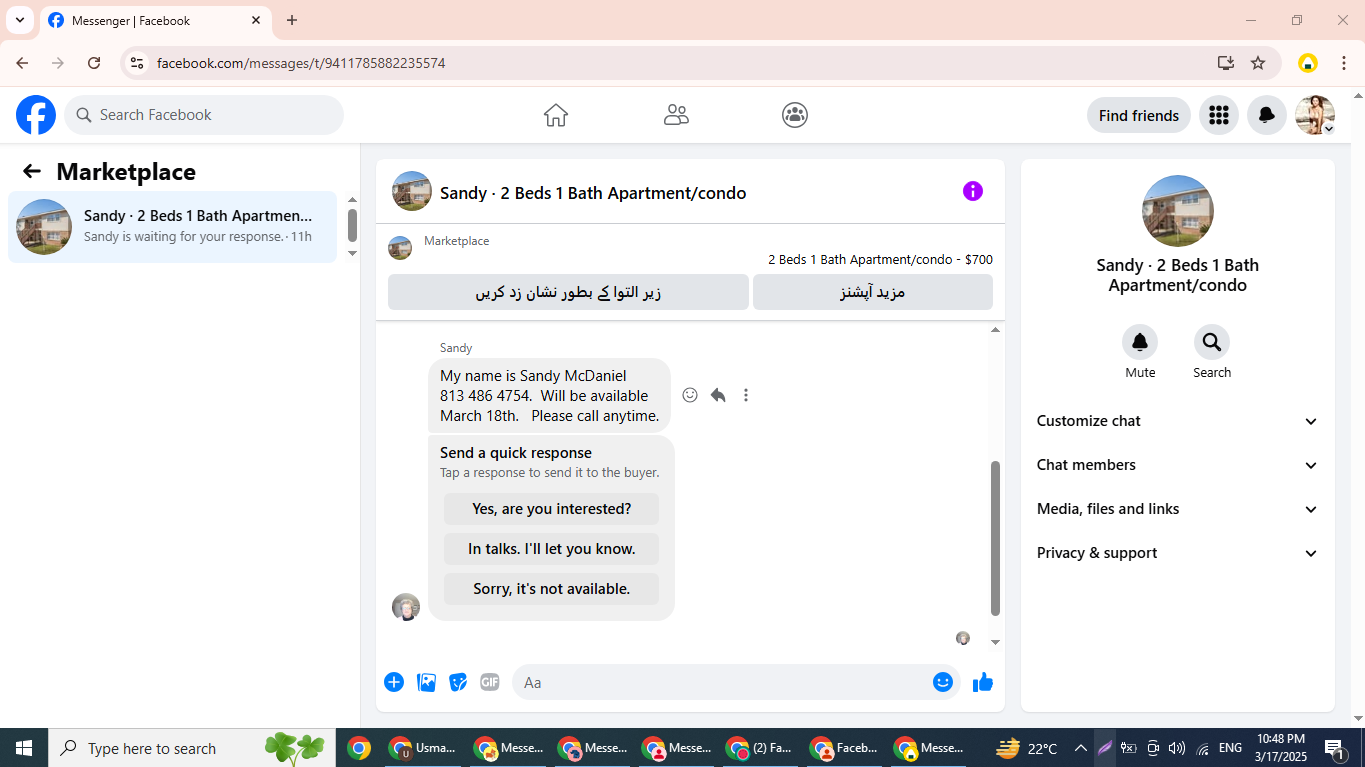This screenshot has width=1365, height=767.
Task: Click Sandy's message text 'My name is Sandy McDaniel'
Action: pyautogui.click(x=533, y=376)
